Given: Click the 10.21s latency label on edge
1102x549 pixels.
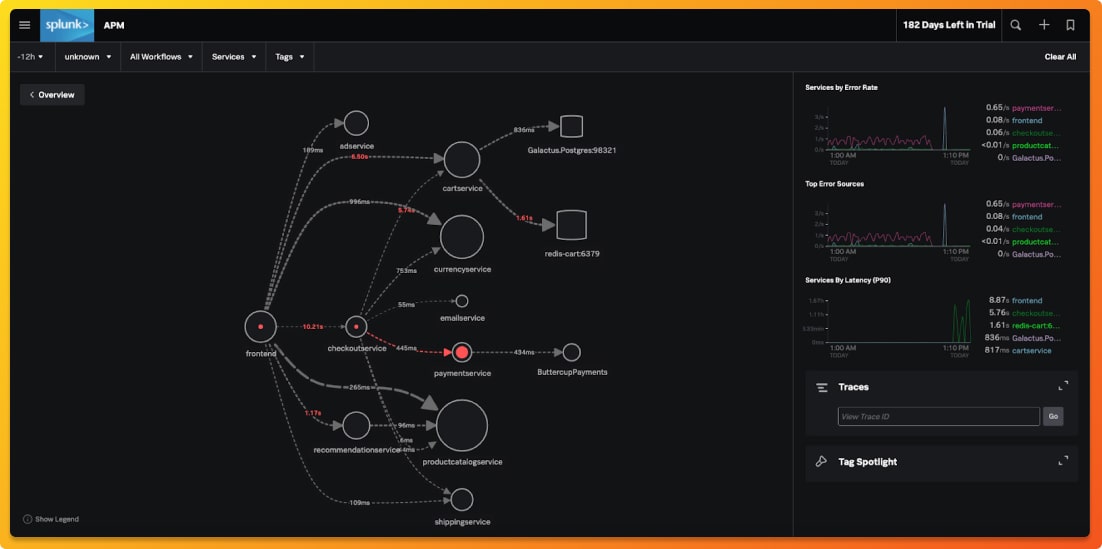Looking at the screenshot, I should 313,327.
